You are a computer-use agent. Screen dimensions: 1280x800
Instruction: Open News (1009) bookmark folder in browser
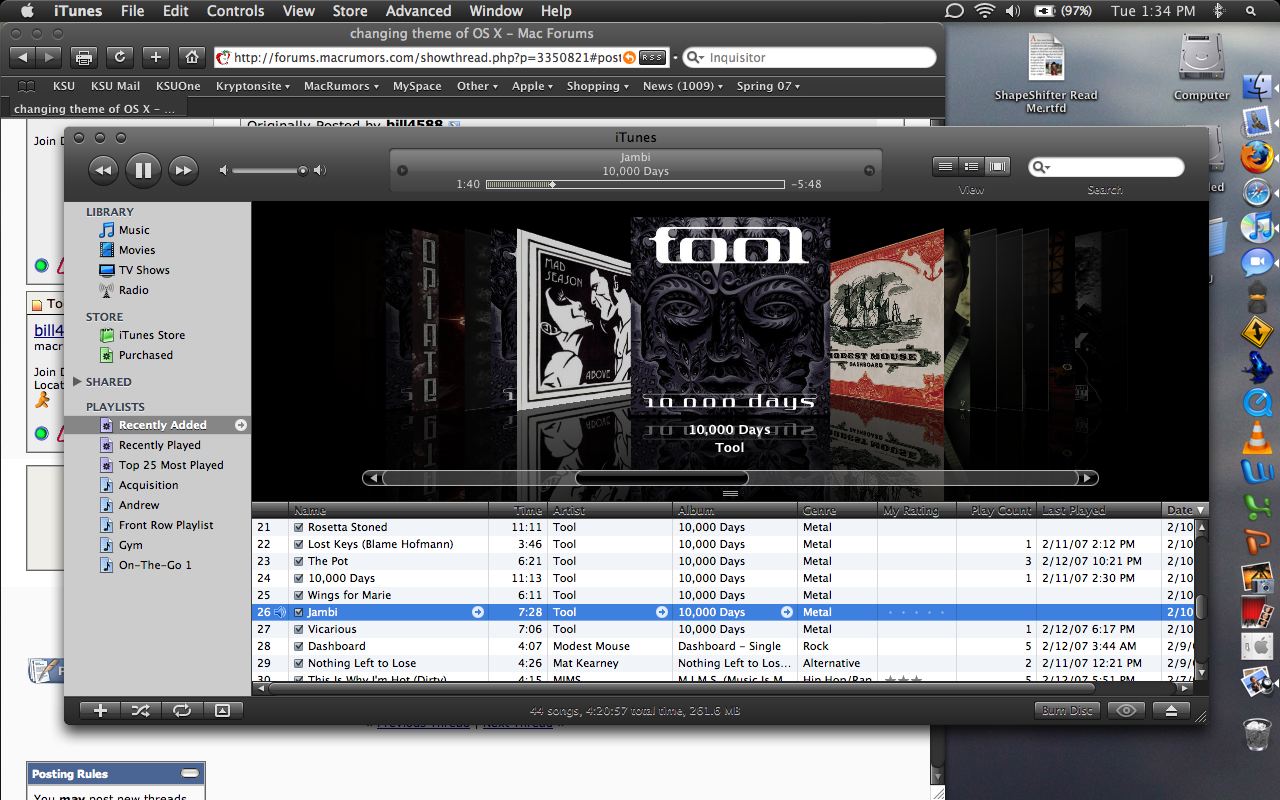683,86
